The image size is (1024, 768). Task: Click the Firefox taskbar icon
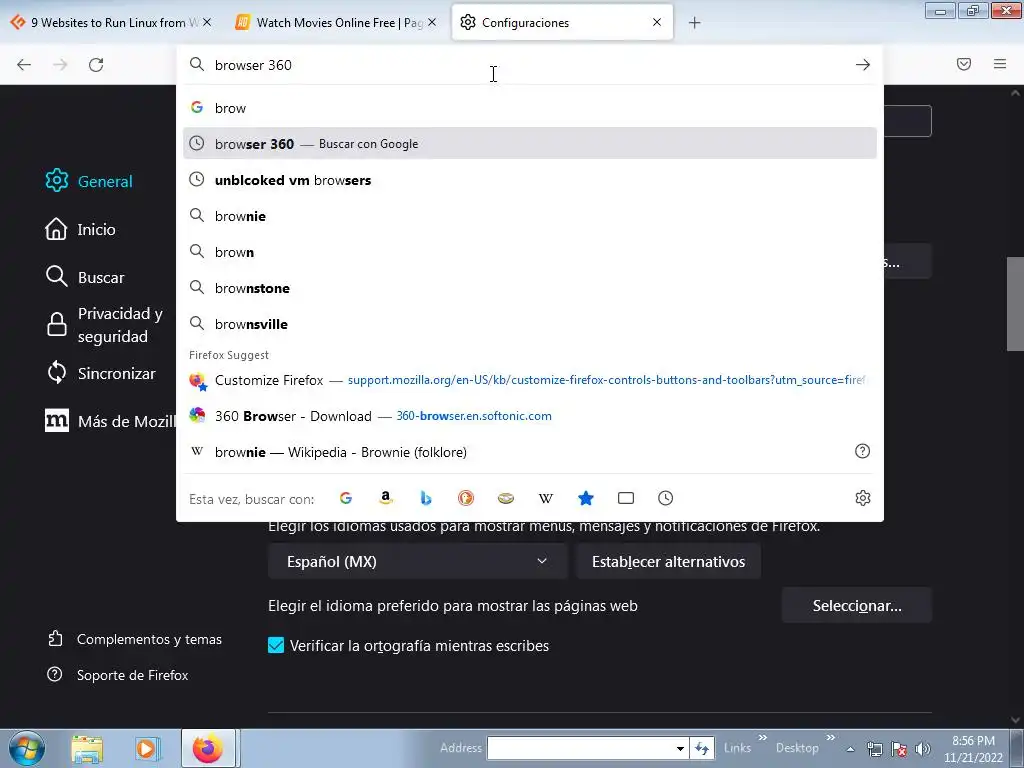(x=208, y=748)
